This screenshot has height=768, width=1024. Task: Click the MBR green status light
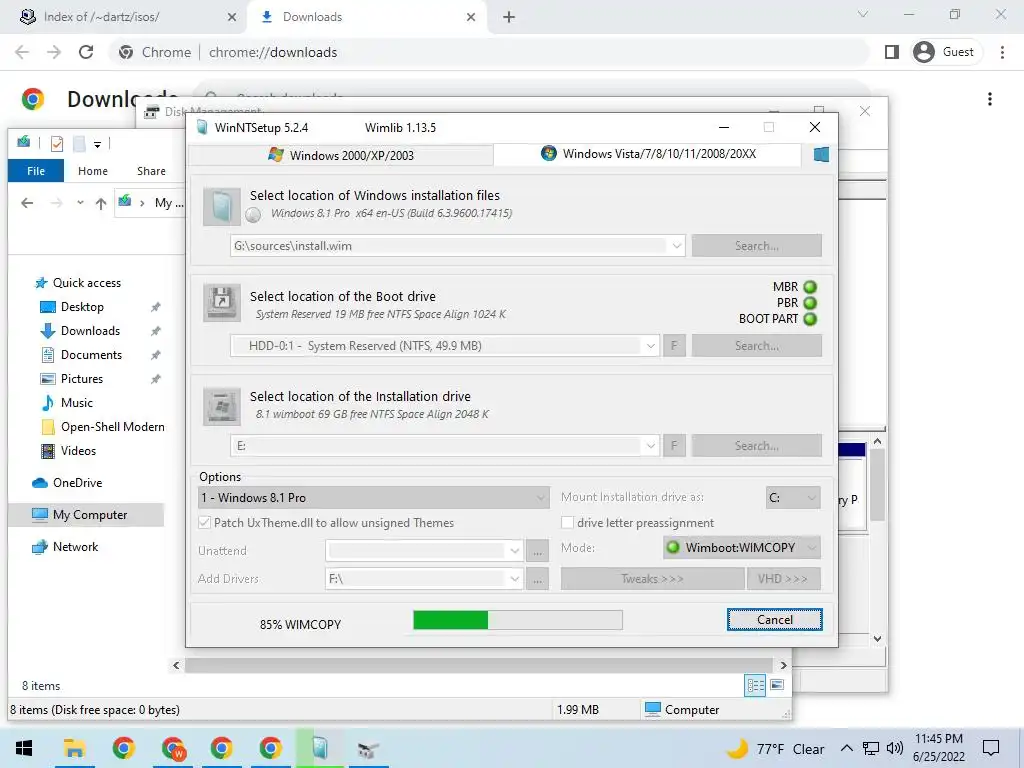coord(810,287)
